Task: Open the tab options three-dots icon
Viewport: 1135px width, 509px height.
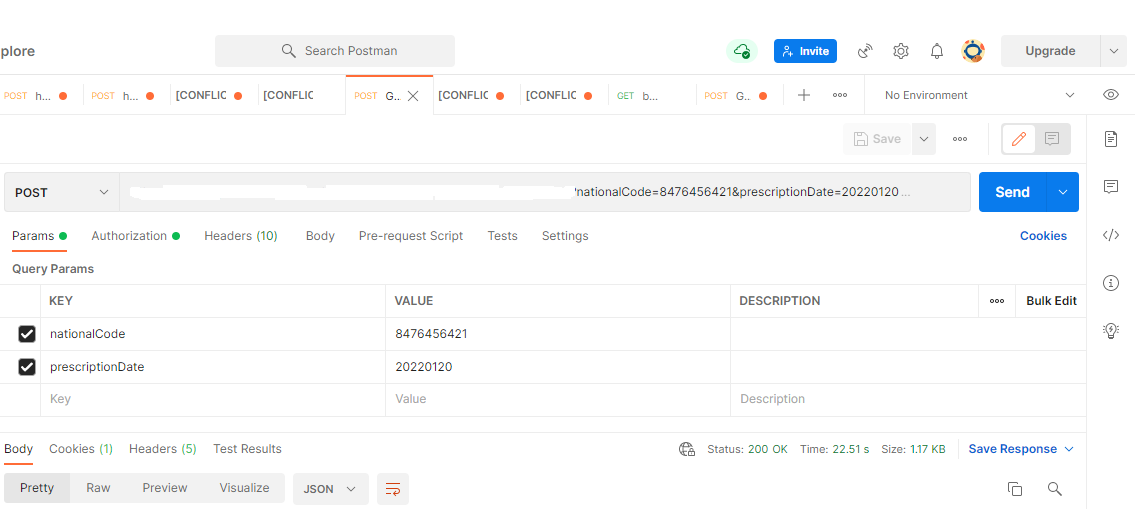Action: [840, 95]
